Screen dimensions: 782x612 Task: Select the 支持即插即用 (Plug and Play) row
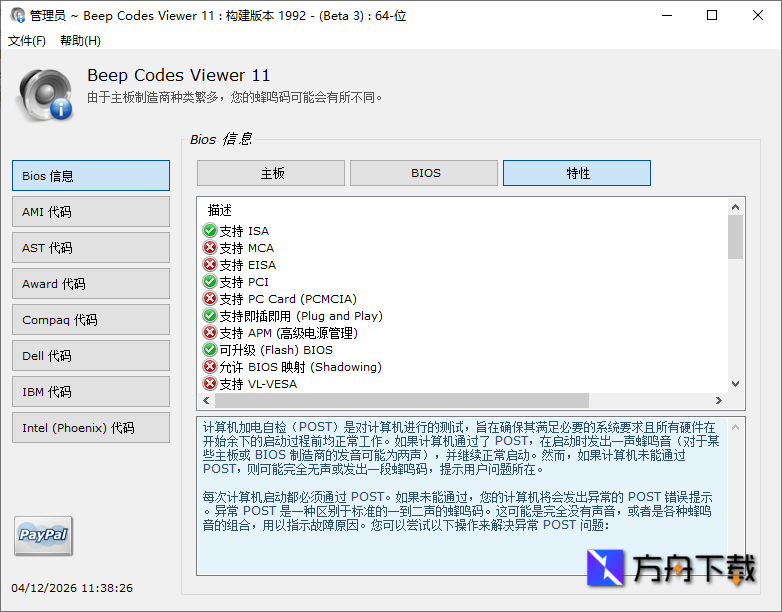pyautogui.click(x=301, y=316)
